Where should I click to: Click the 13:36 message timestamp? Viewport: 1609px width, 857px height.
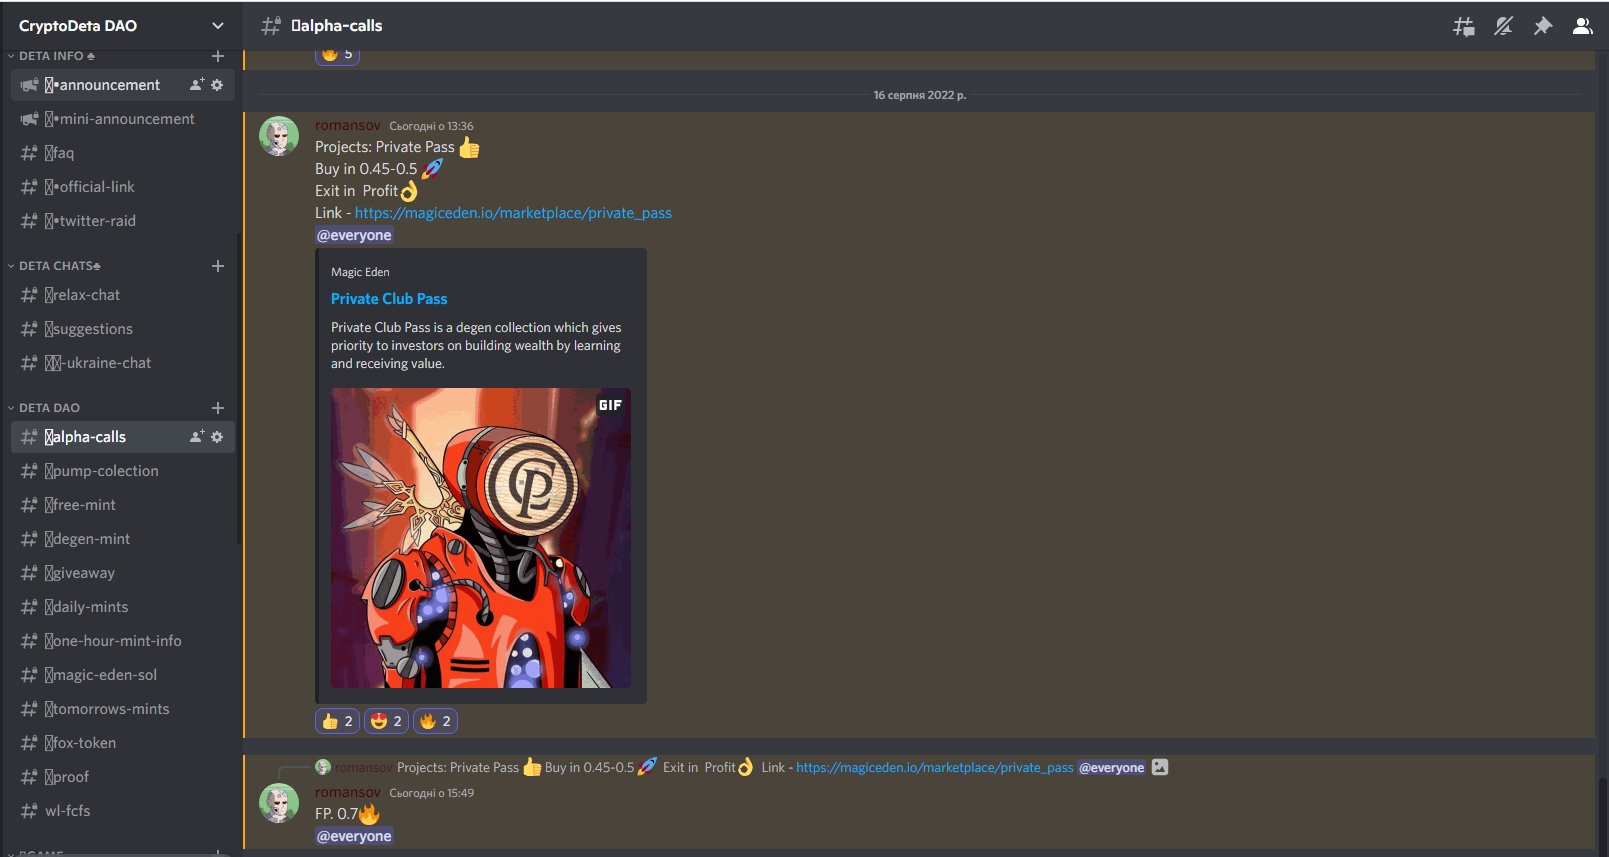point(431,126)
